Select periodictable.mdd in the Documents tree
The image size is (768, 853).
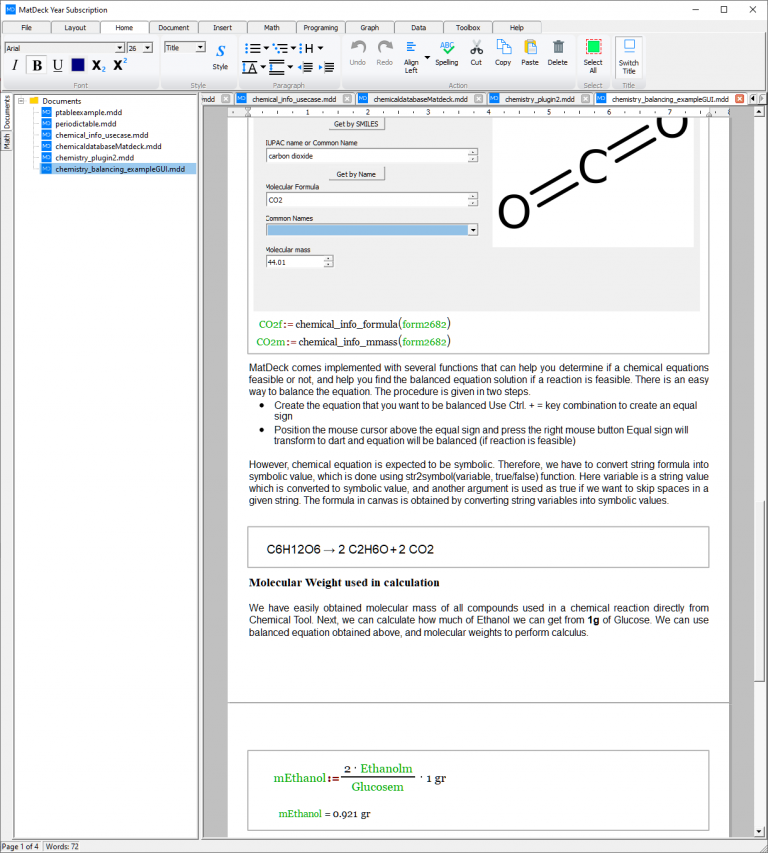[86, 124]
